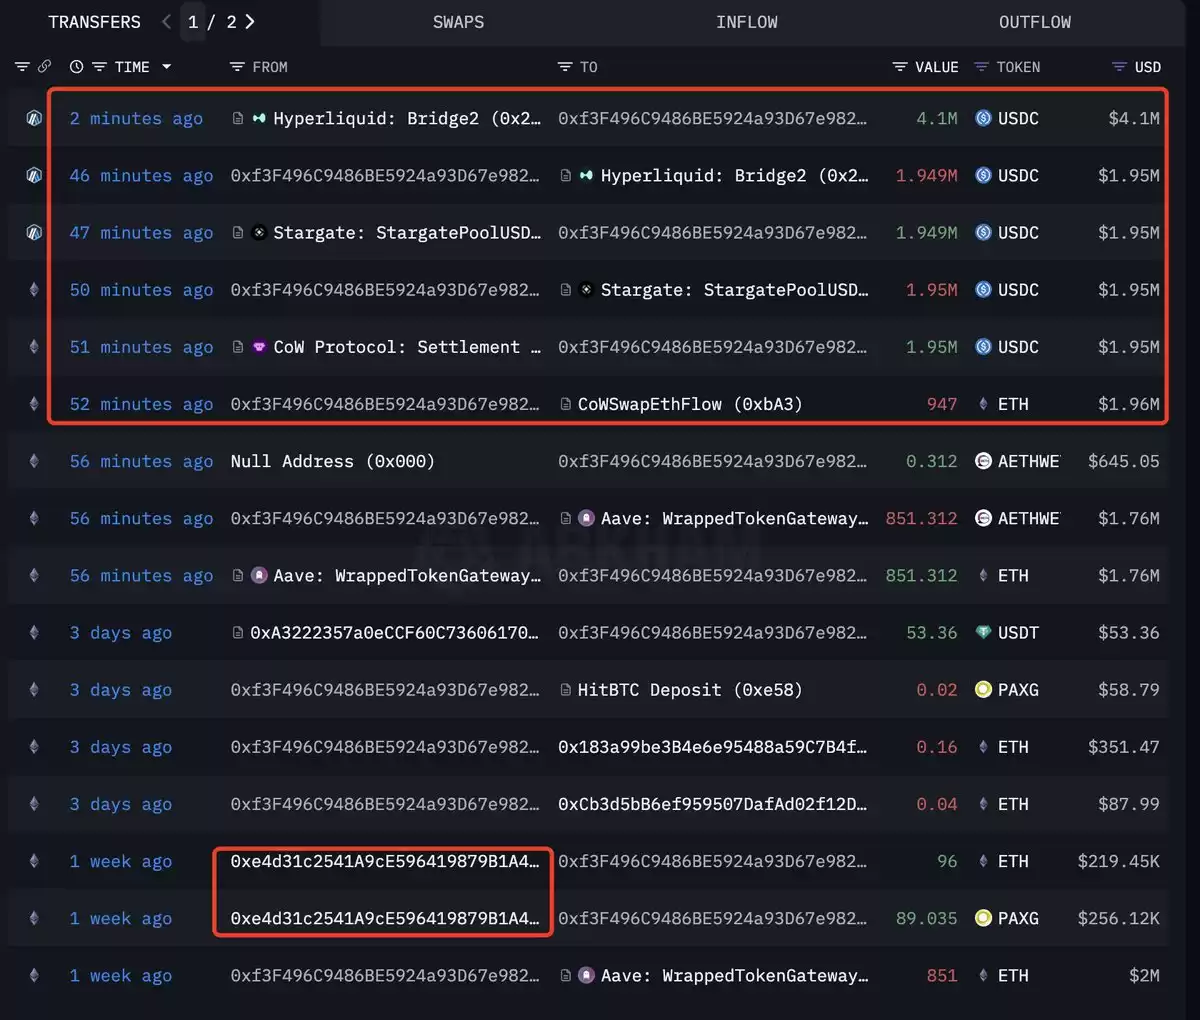This screenshot has height=1020, width=1200.
Task: Open the INFLOW tab
Action: coord(746,22)
